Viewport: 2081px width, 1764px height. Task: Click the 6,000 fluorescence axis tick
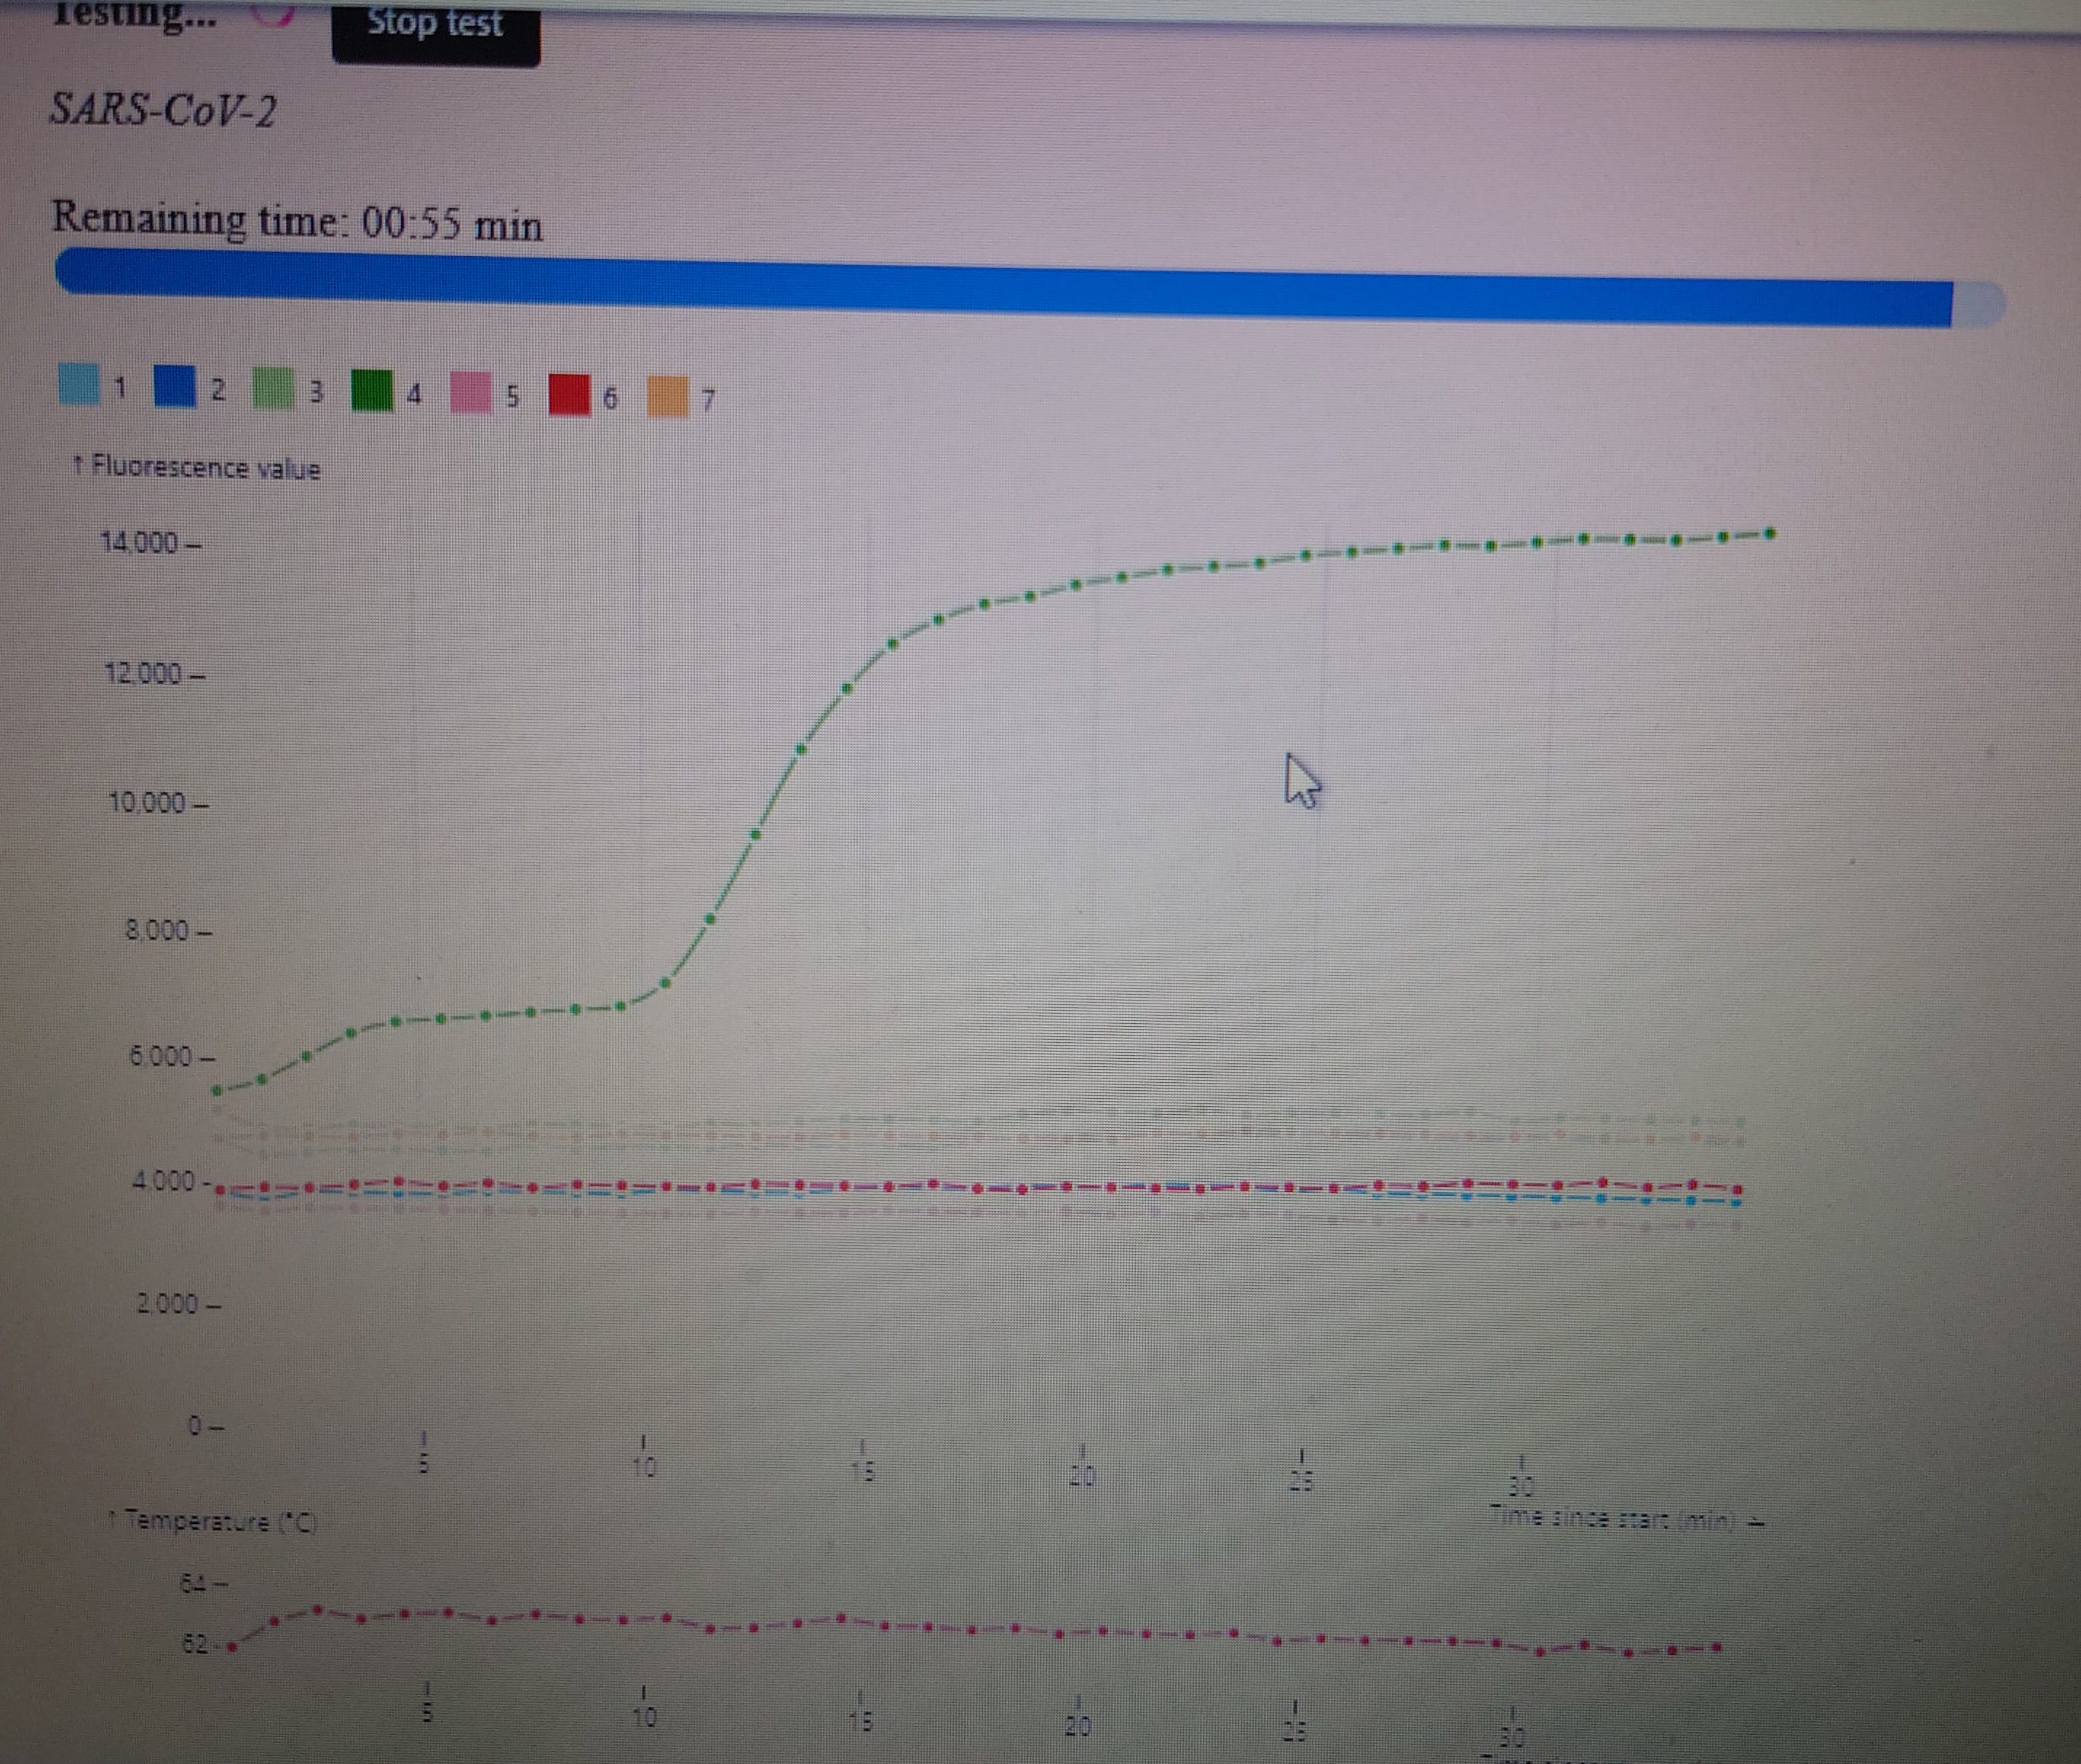[172, 1057]
